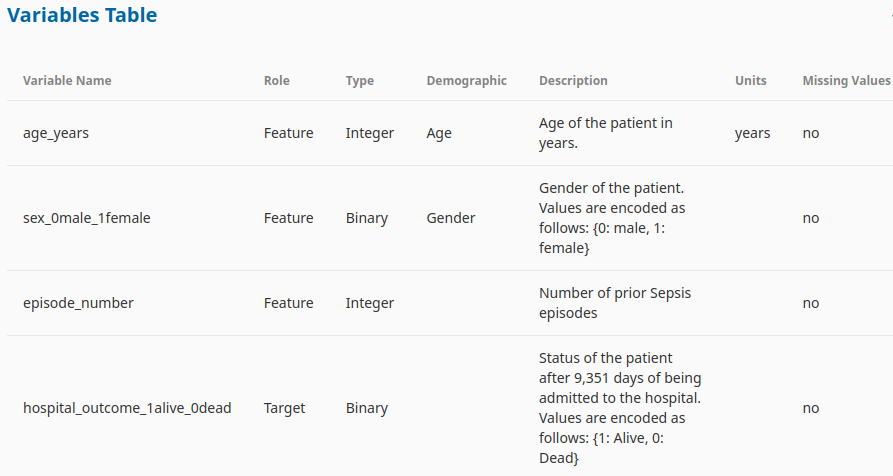Select the sex_0male_1female variable name
Image resolution: width=893 pixels, height=476 pixels.
87,218
